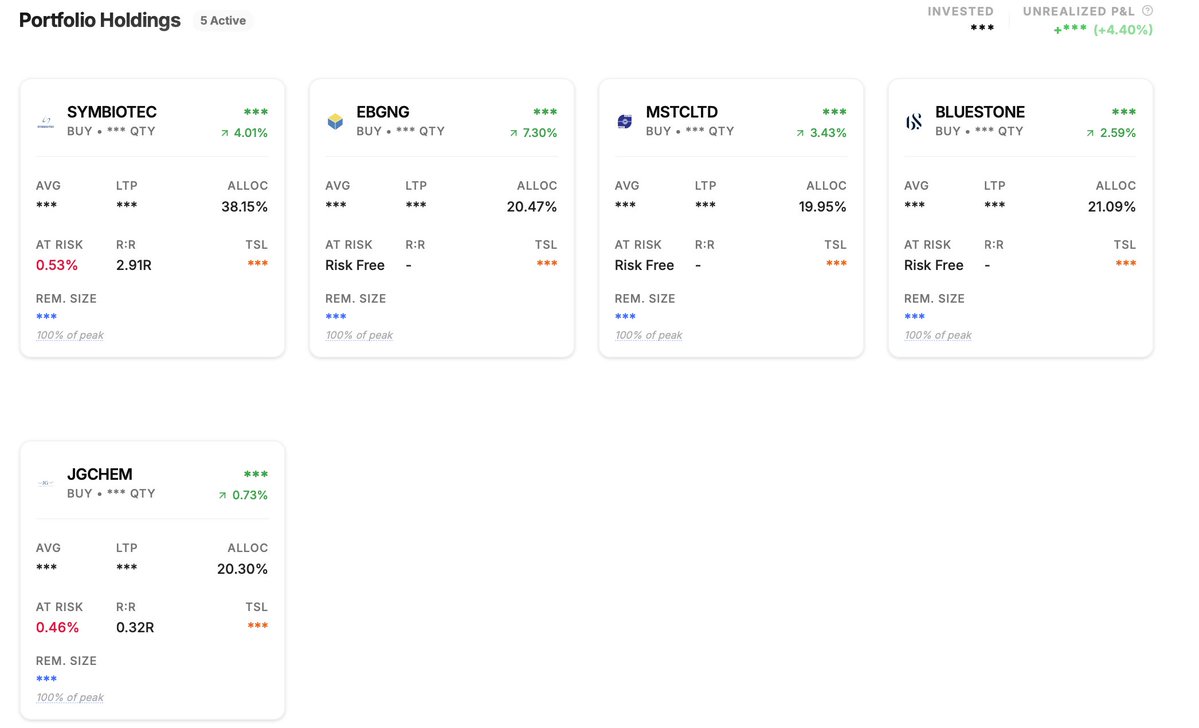Click the 0.32R risk-reward value
The height and width of the screenshot is (728, 1199).
(135, 628)
